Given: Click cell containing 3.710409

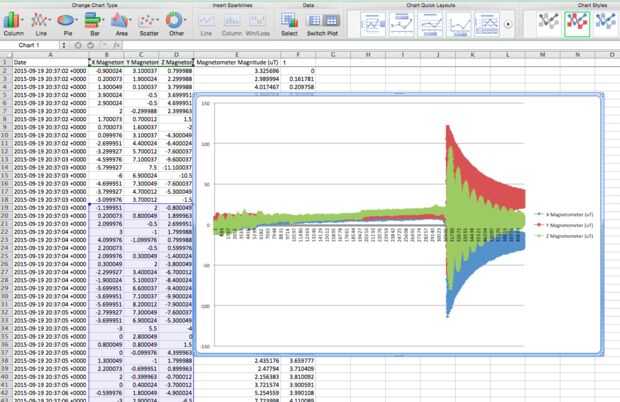Looking at the screenshot, I should pos(298,368).
